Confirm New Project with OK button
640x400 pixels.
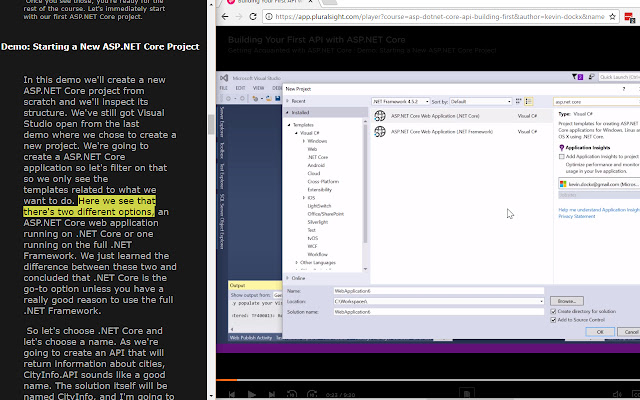pos(600,332)
